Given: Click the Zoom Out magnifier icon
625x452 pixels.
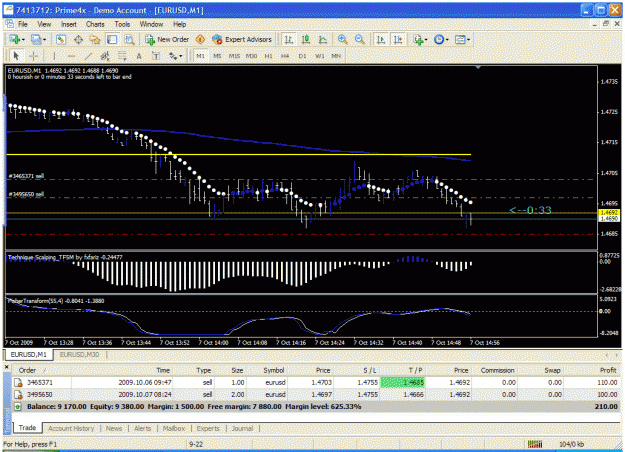Looking at the screenshot, I should tap(360, 39).
